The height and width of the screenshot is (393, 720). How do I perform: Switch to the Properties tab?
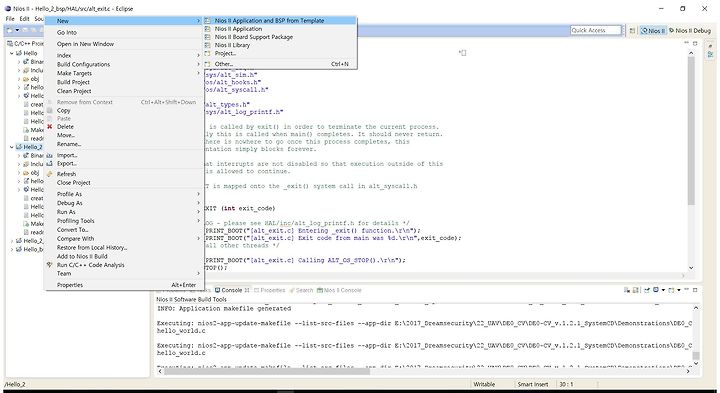point(270,290)
